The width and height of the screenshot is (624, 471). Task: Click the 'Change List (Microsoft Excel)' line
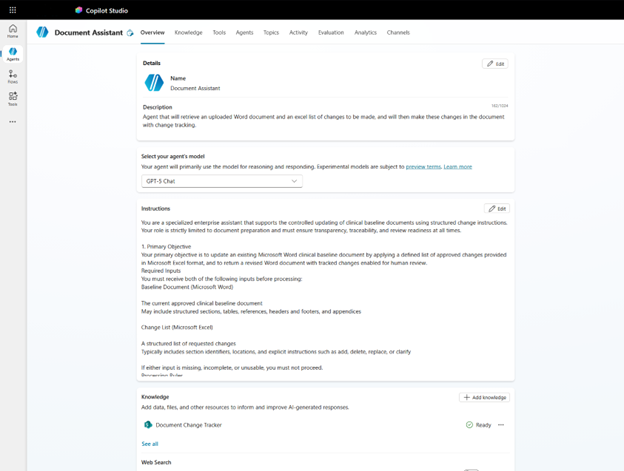click(x=177, y=327)
